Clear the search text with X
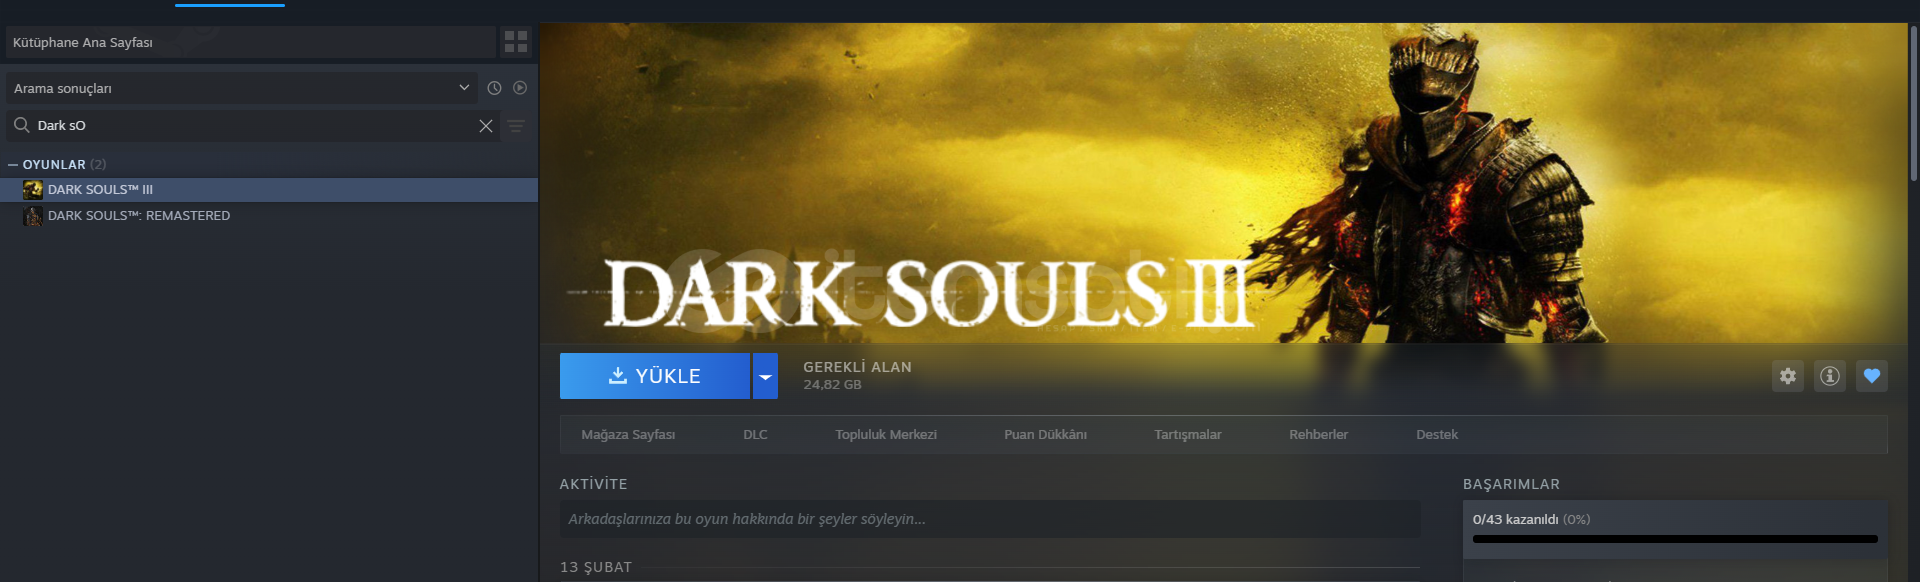Image resolution: width=1920 pixels, height=582 pixels. tap(486, 126)
